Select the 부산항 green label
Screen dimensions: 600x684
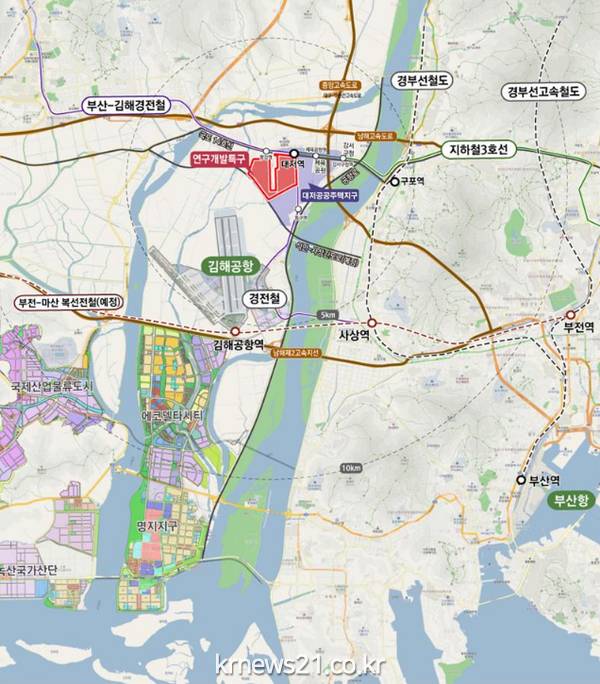[x=571, y=500]
